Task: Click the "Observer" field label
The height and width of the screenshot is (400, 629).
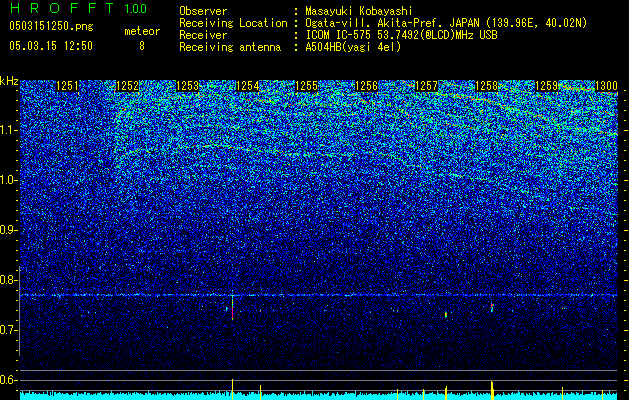Action: [x=203, y=11]
